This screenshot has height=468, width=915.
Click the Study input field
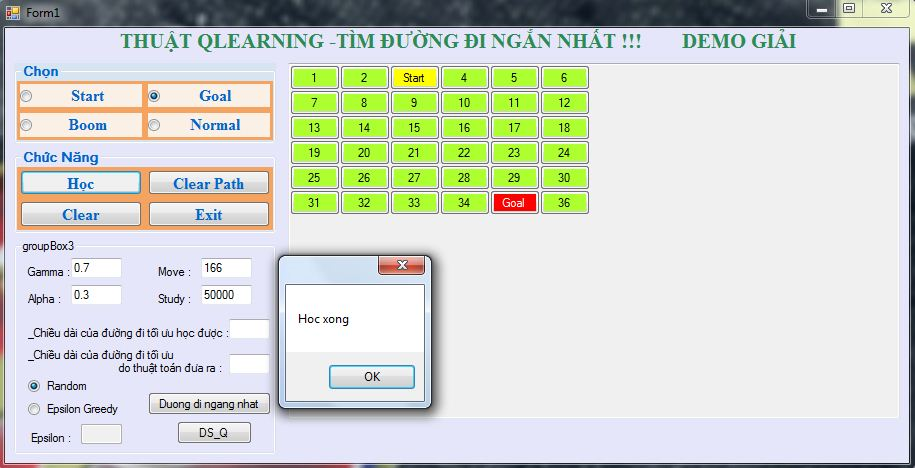[x=226, y=295]
